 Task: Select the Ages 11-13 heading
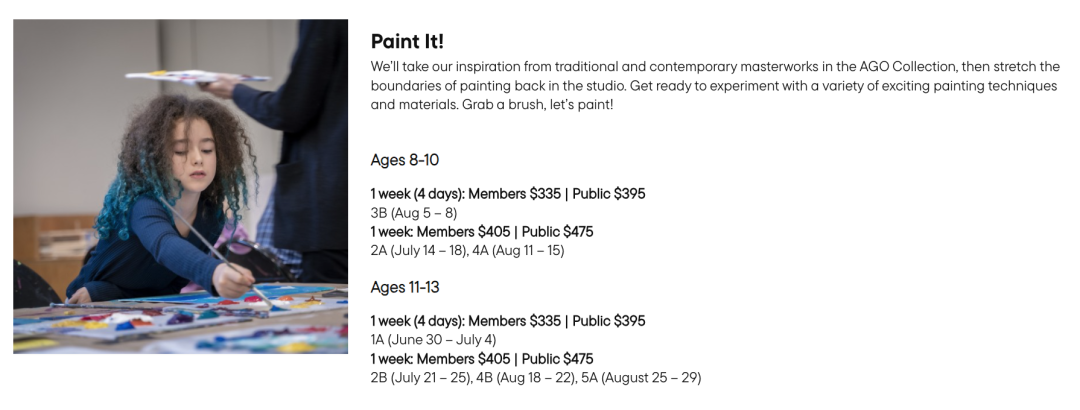click(x=404, y=287)
